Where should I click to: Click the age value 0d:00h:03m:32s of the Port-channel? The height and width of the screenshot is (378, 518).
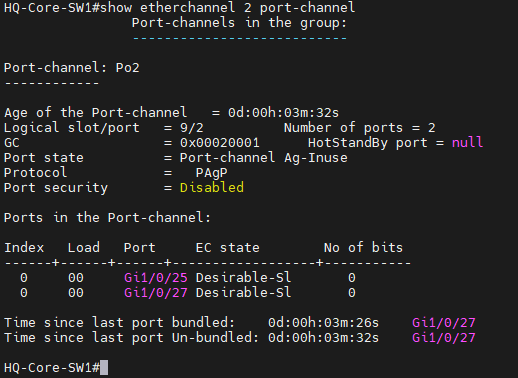(283, 113)
